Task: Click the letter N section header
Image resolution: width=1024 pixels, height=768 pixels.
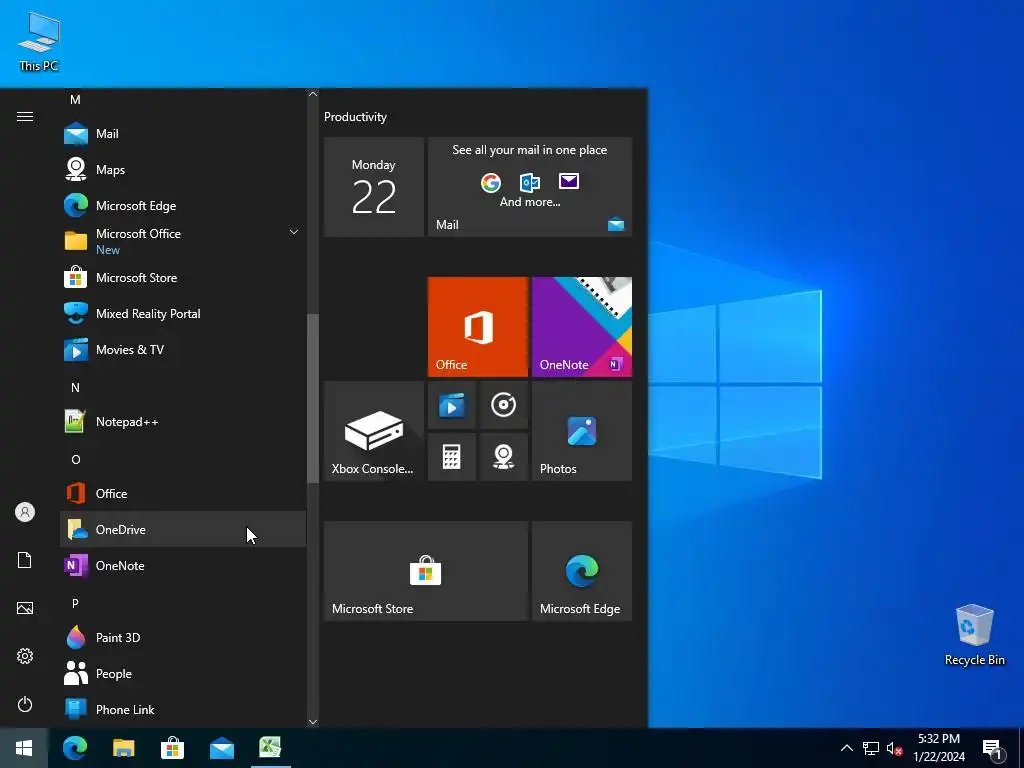Action: click(x=75, y=388)
